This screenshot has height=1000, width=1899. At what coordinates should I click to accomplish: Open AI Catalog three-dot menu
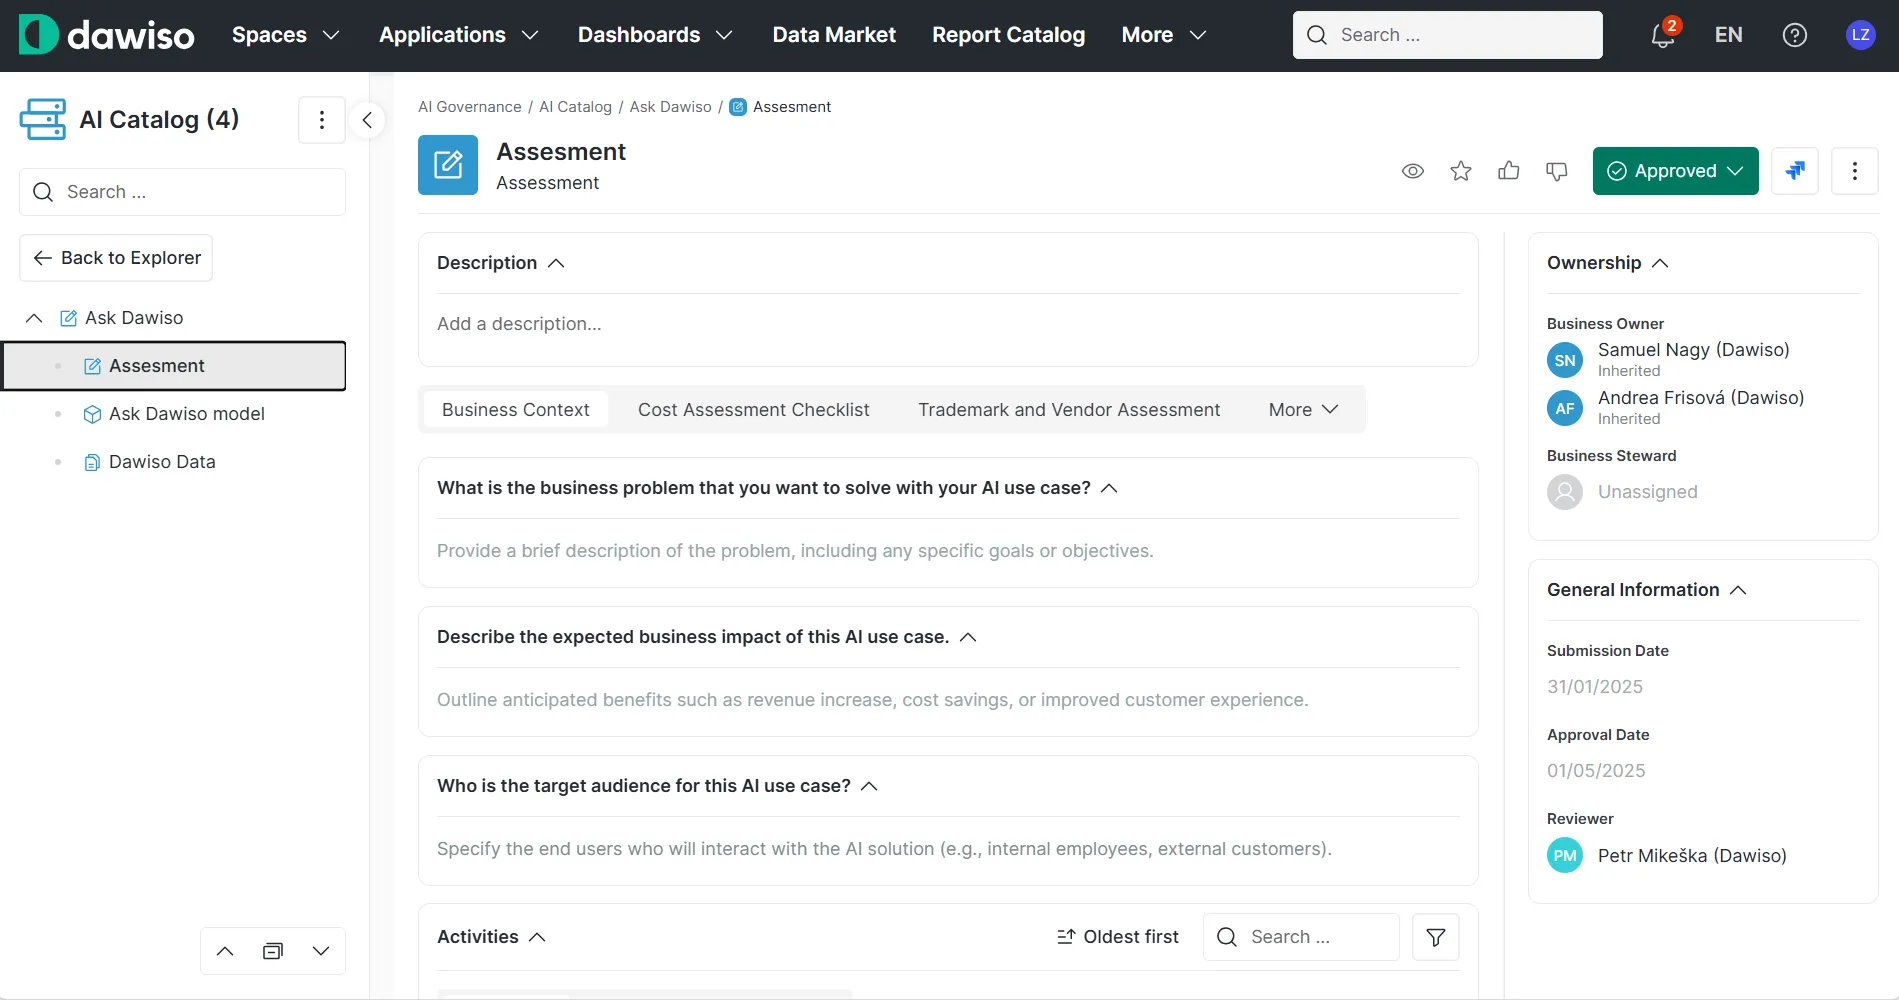pyautogui.click(x=322, y=120)
